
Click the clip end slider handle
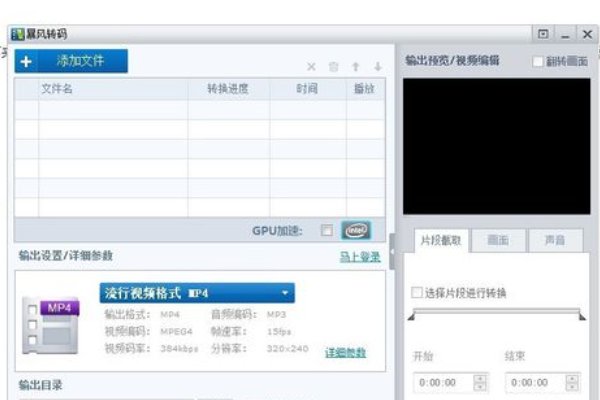click(582, 316)
